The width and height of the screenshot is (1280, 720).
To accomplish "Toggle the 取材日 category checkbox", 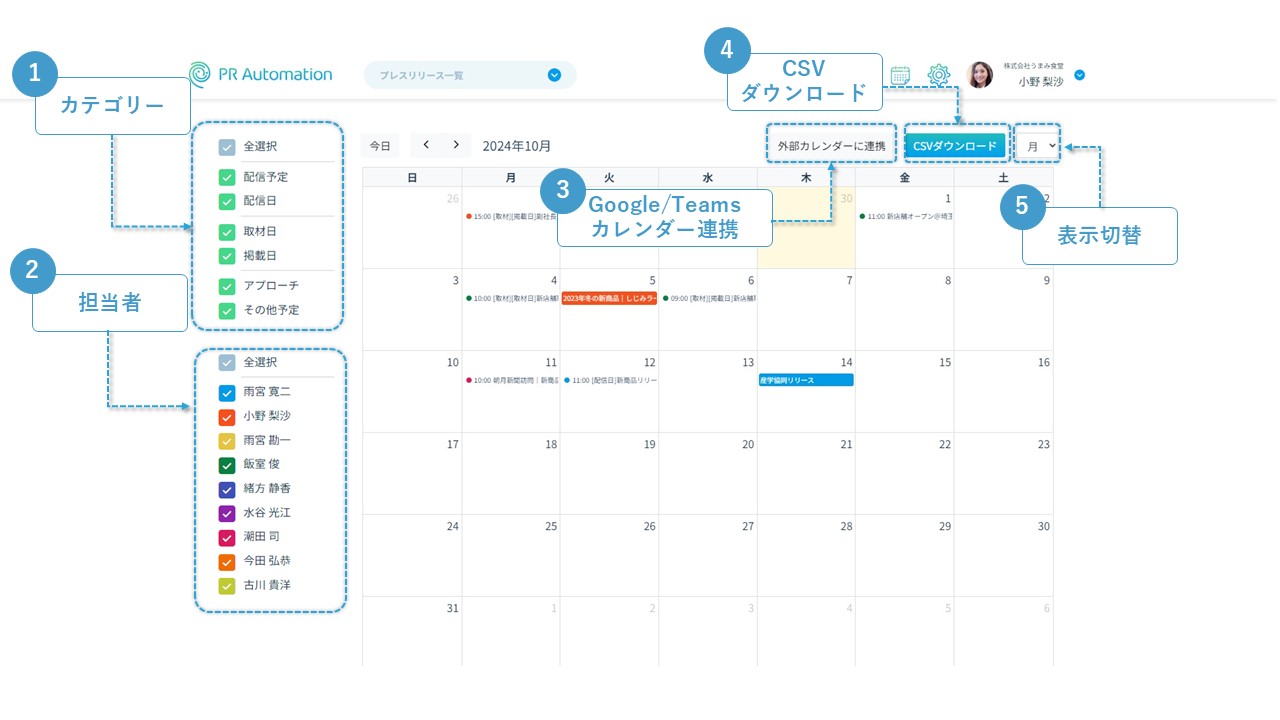I will point(227,232).
